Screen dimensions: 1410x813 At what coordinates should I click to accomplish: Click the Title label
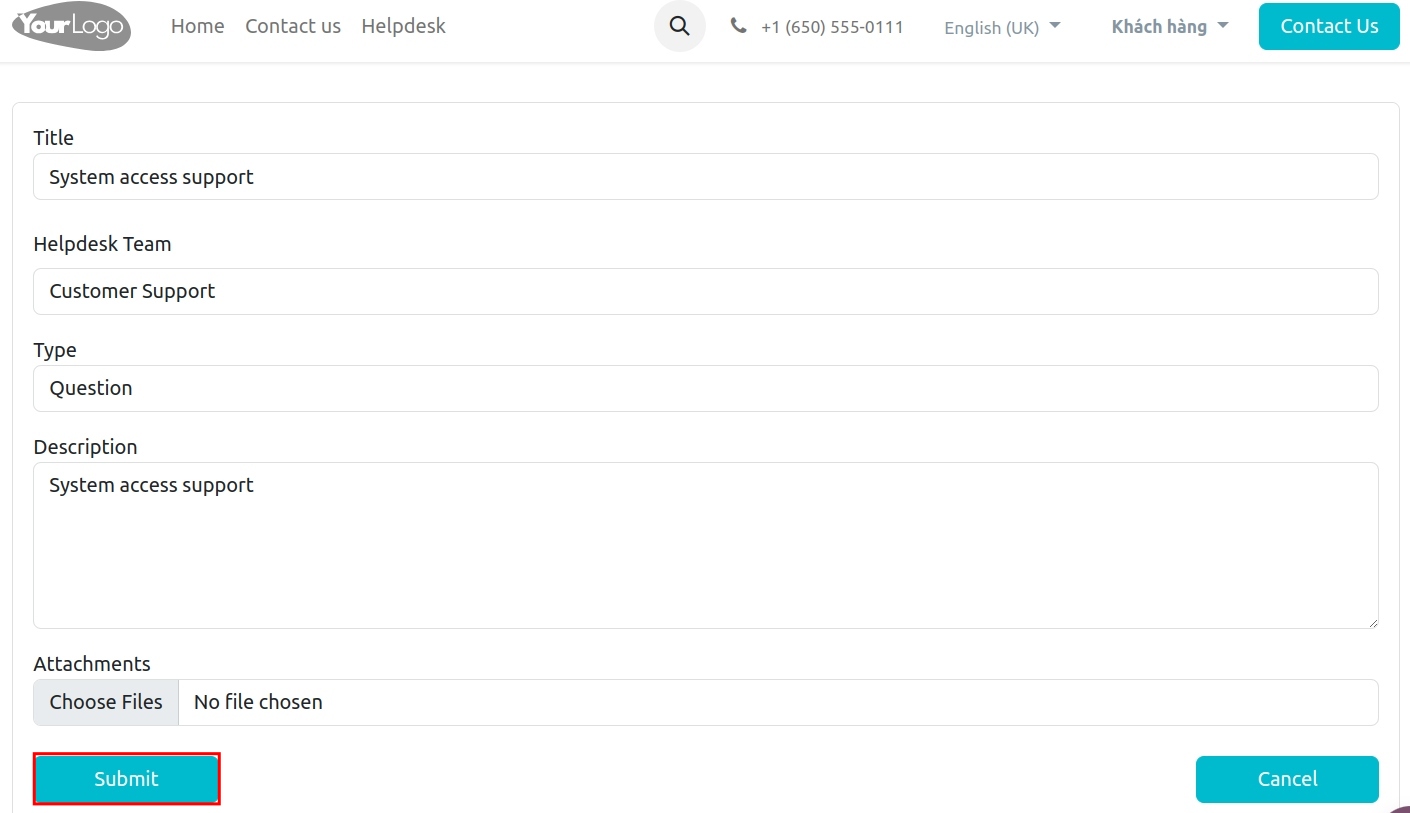54,138
